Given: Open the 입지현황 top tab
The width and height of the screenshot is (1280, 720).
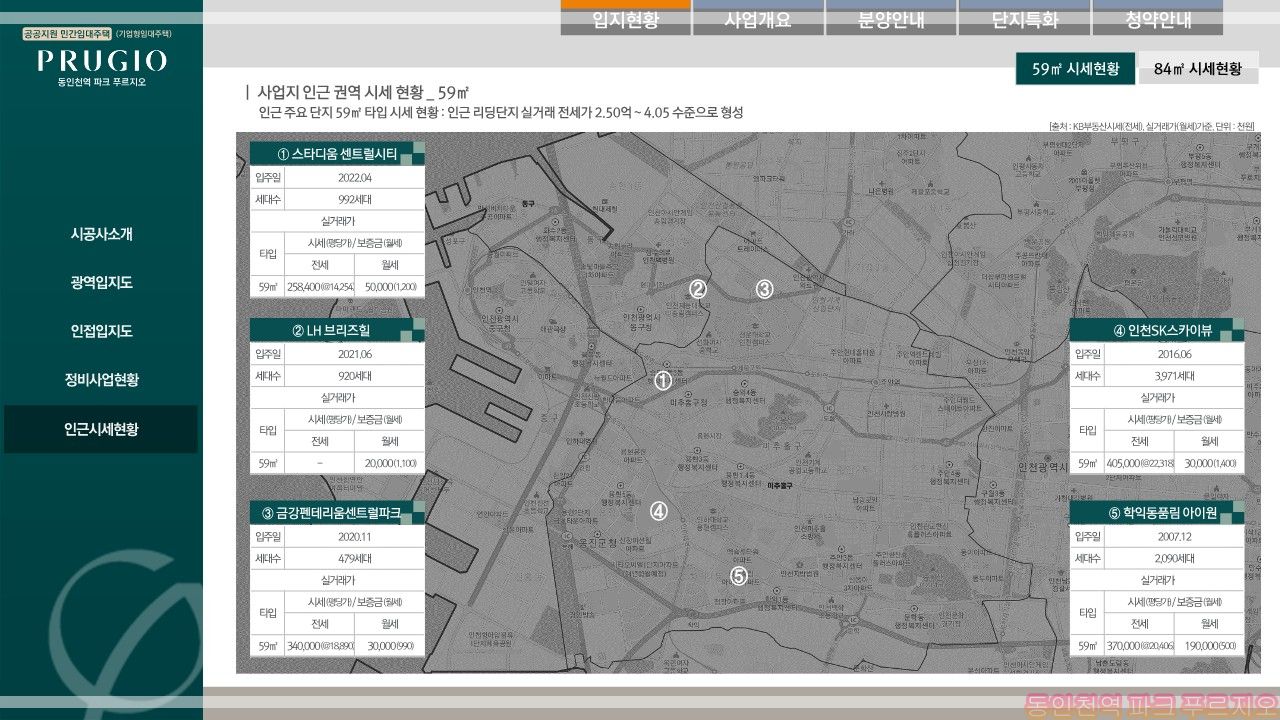Looking at the screenshot, I should [626, 18].
